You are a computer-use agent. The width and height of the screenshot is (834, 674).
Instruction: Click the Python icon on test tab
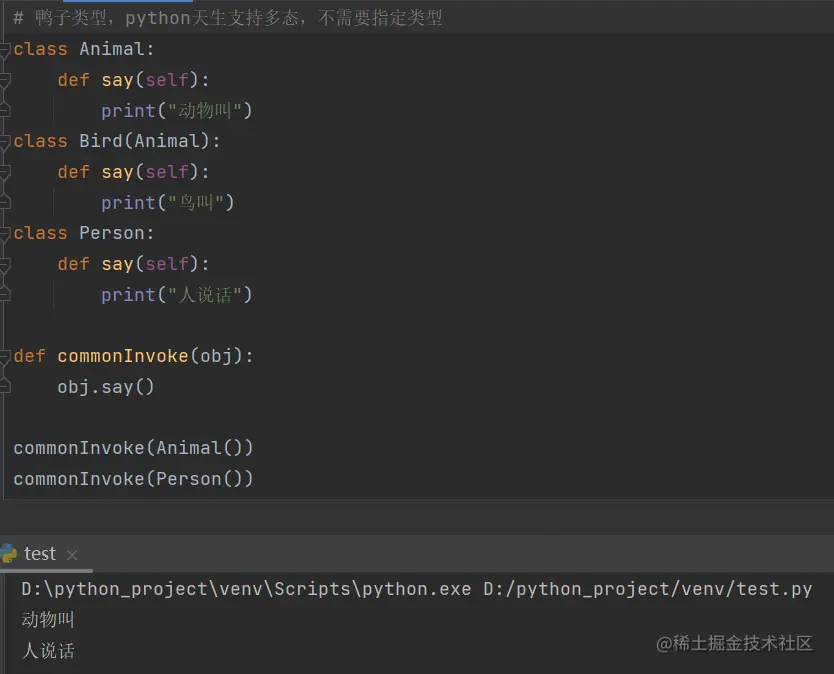[x=8, y=553]
